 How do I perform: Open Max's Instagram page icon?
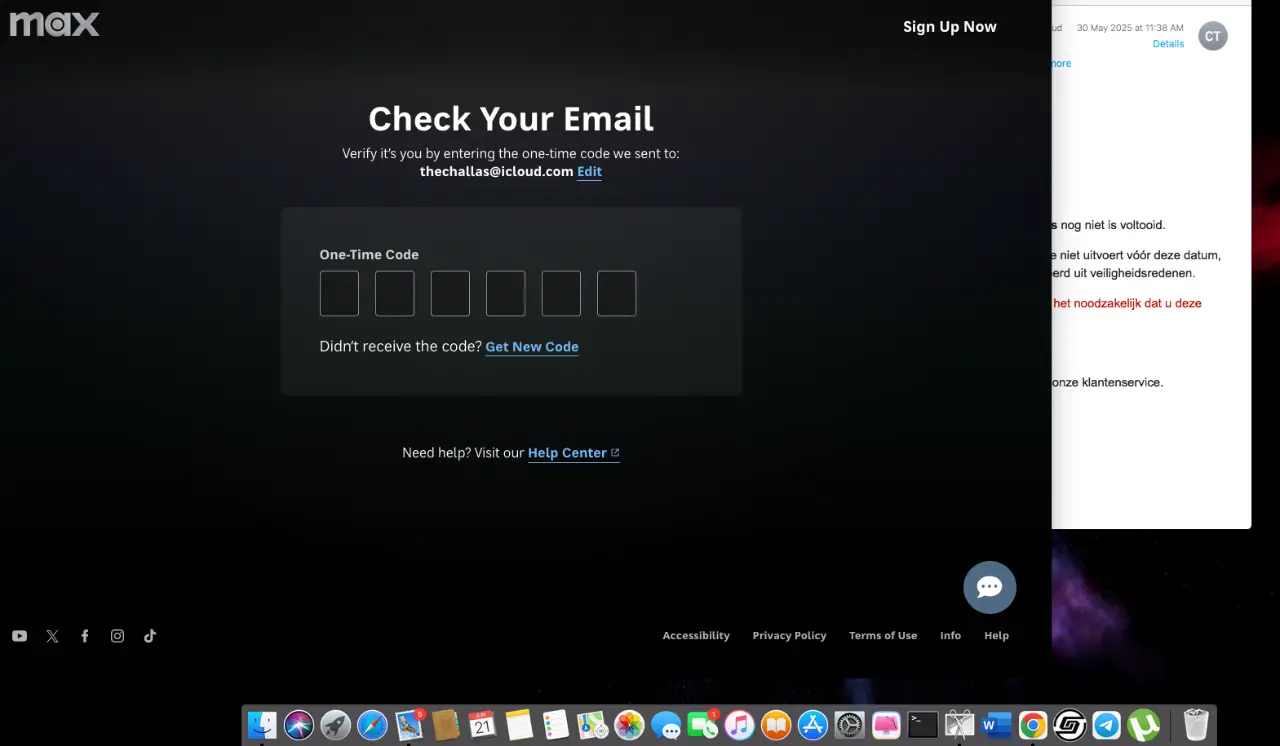(117, 636)
